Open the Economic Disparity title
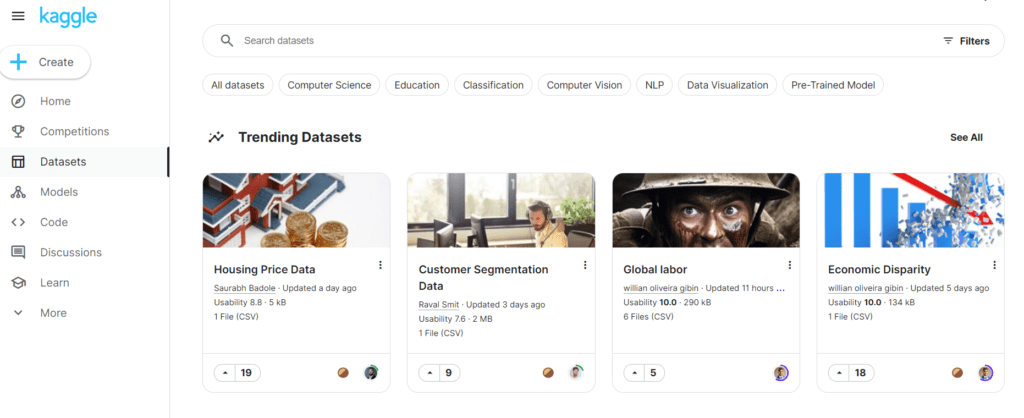 pos(879,269)
